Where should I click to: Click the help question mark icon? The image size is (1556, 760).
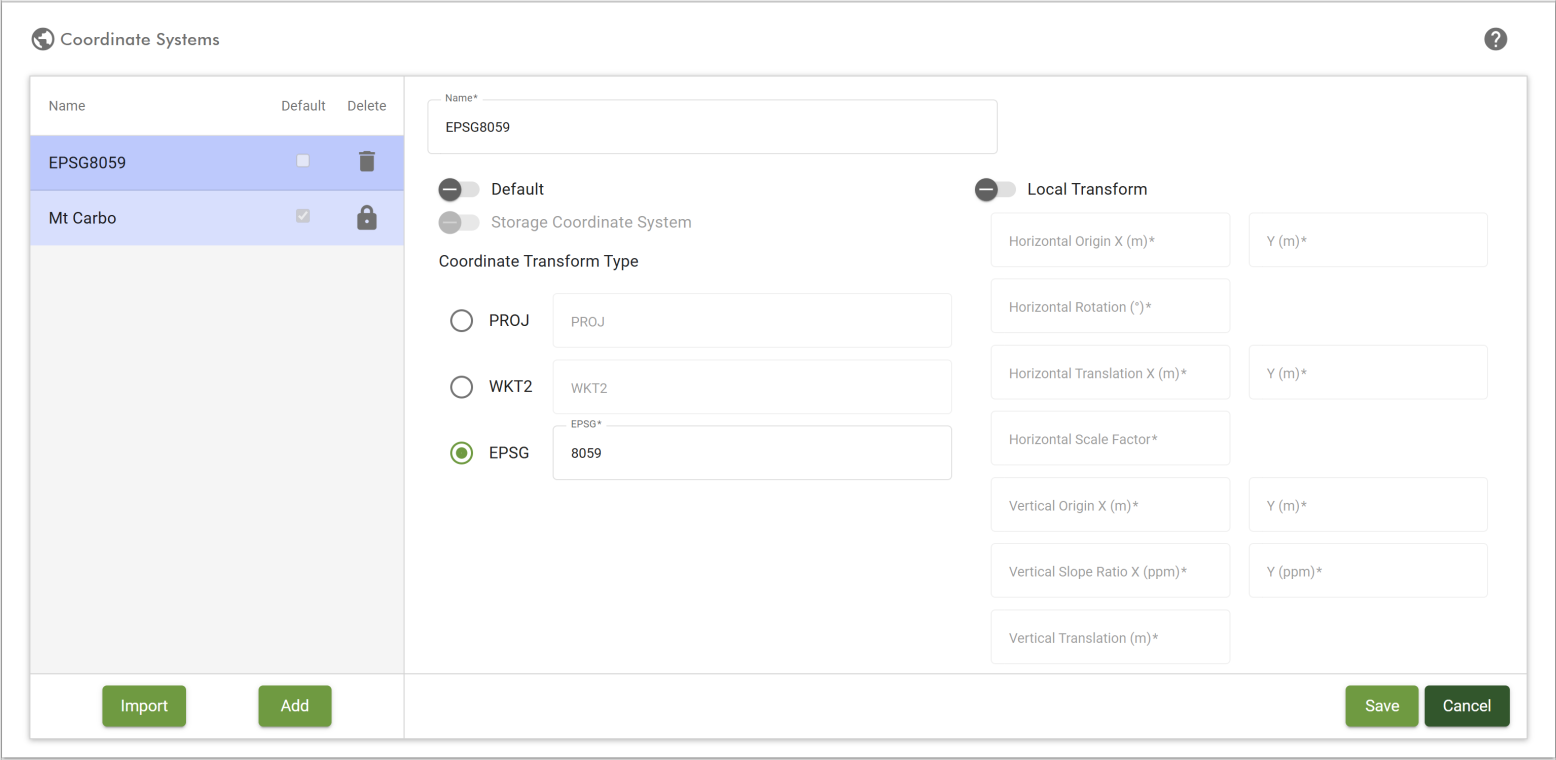tap(1496, 39)
